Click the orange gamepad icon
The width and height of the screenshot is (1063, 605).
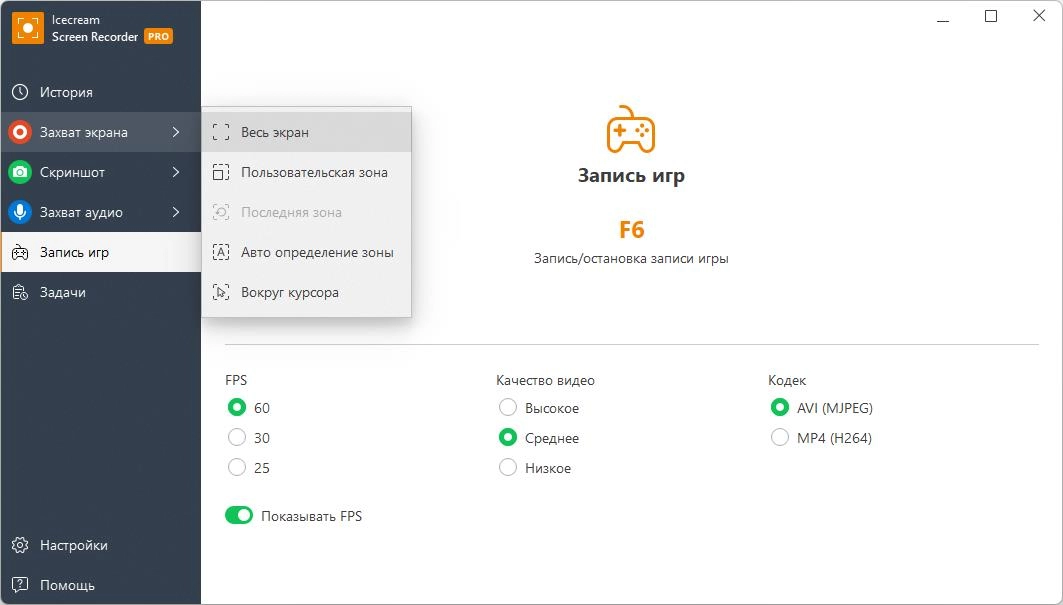(631, 130)
